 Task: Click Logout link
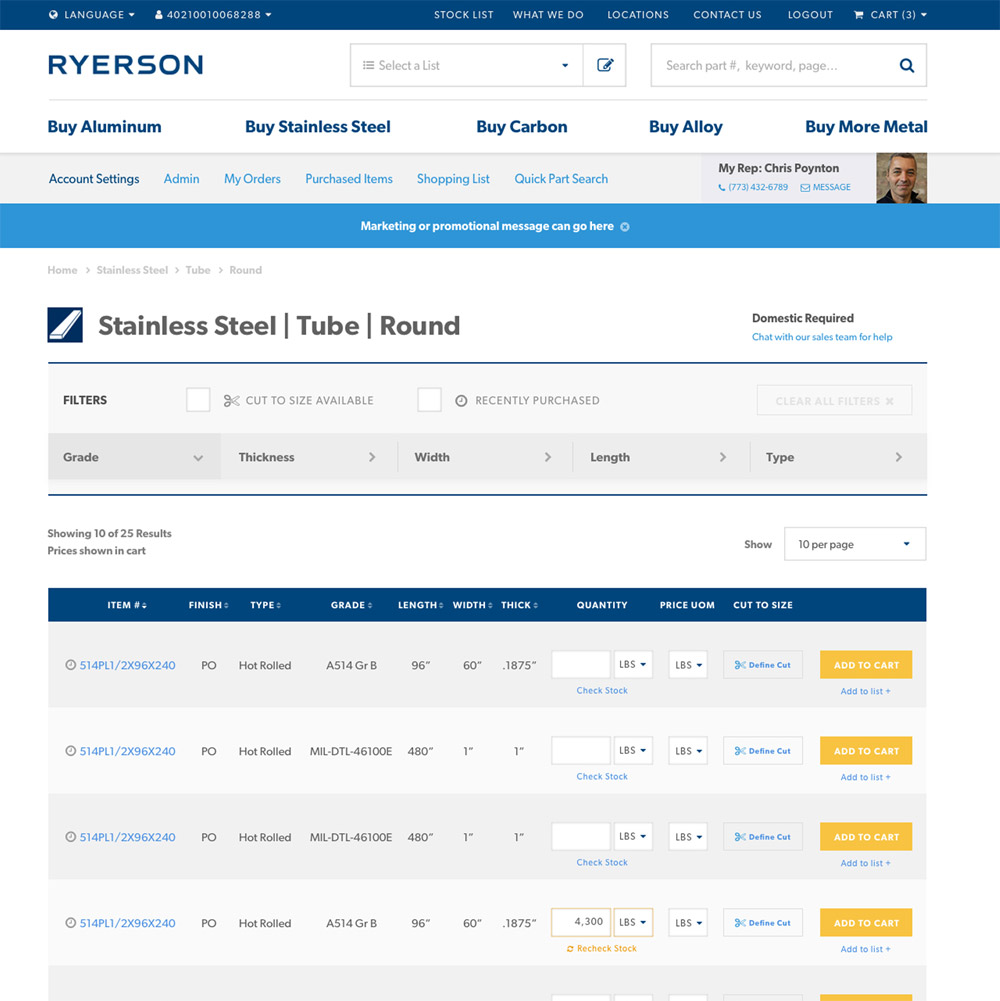pyautogui.click(x=810, y=15)
